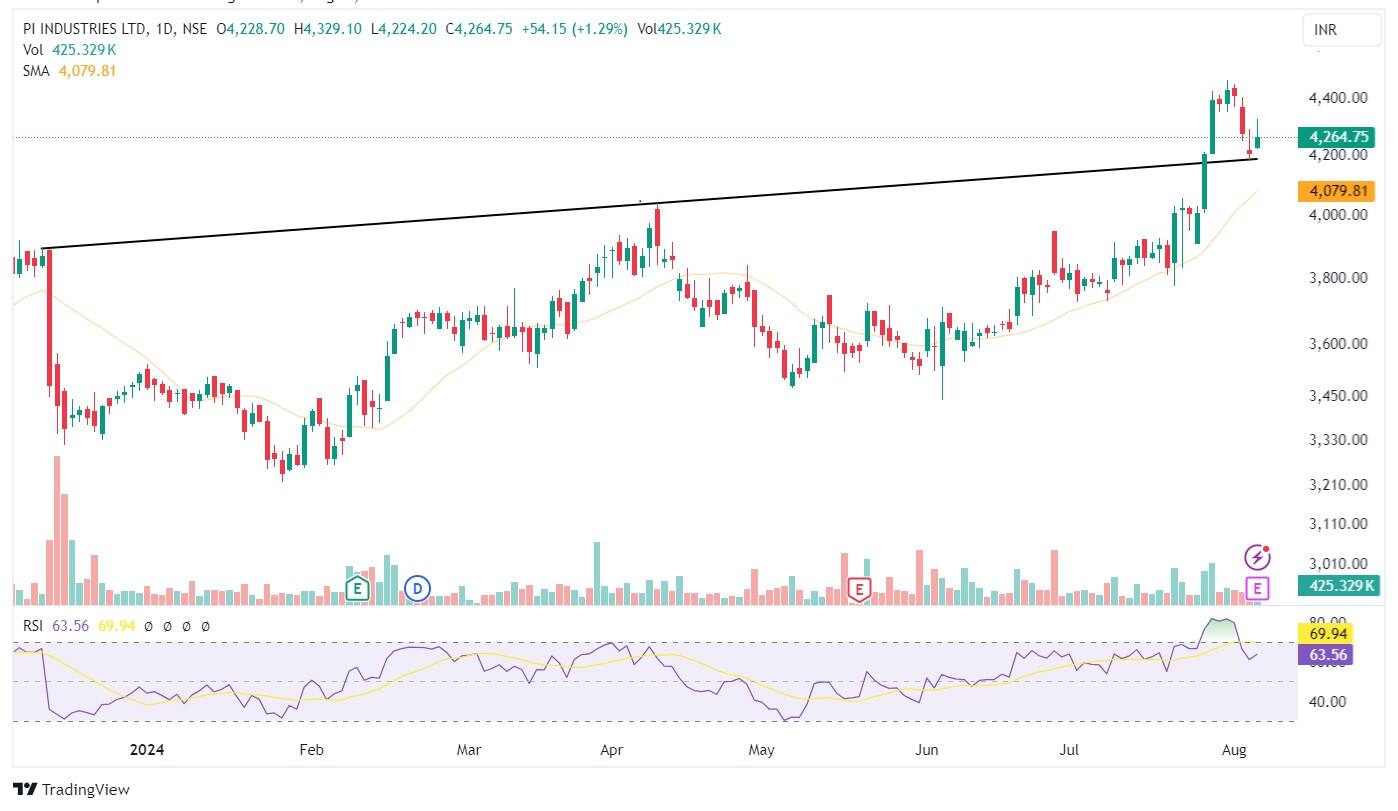Click the Feb label on time axis
This screenshot has width=1398, height=811.
pyautogui.click(x=310, y=749)
